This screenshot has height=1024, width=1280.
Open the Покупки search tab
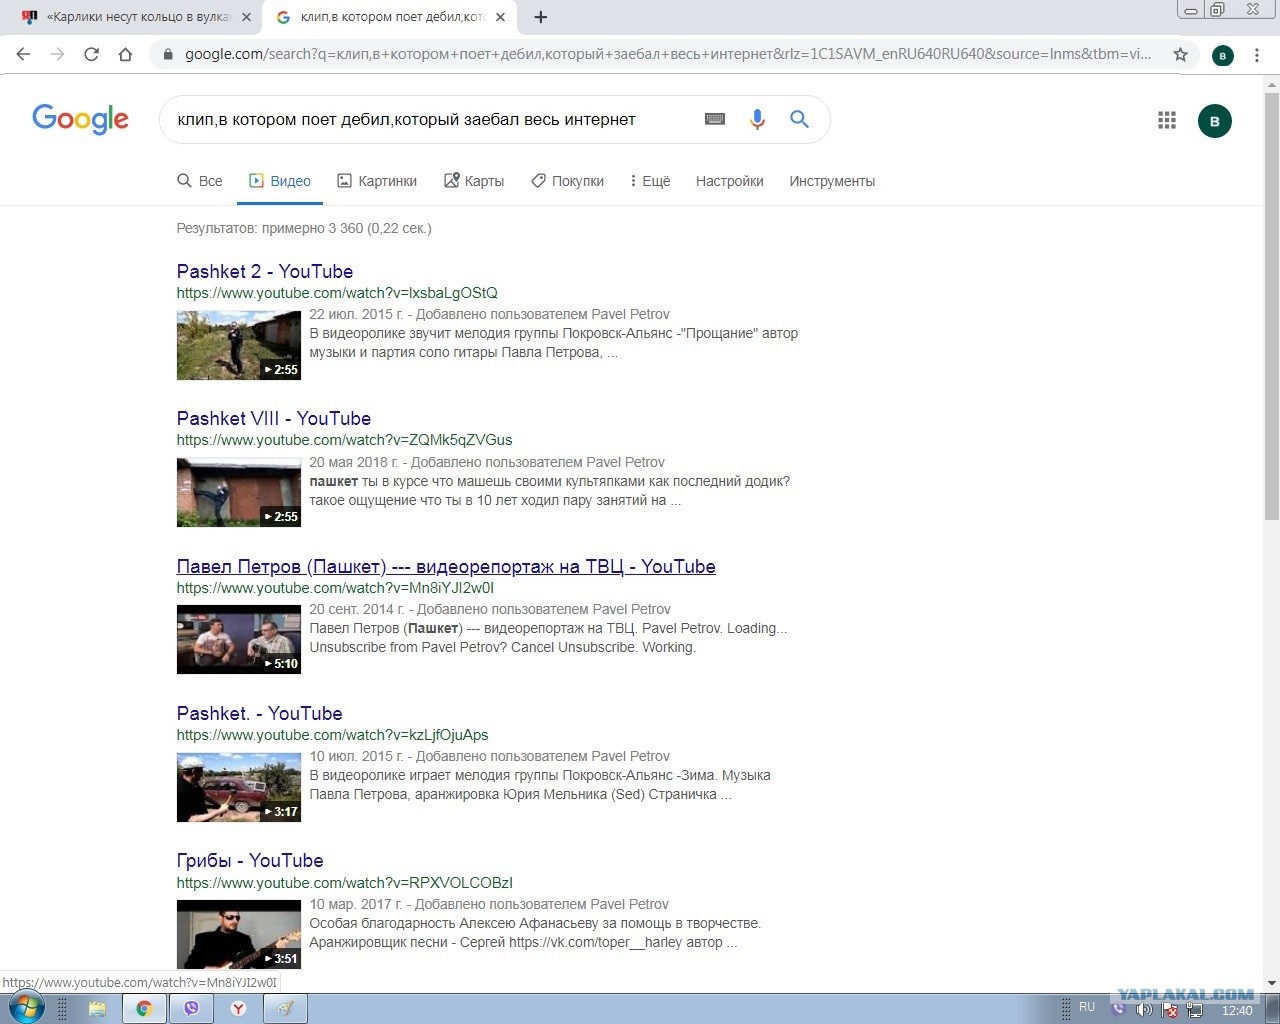tap(567, 181)
